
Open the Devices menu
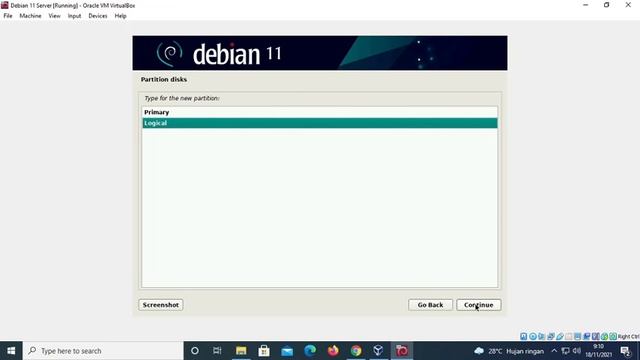pyautogui.click(x=98, y=16)
